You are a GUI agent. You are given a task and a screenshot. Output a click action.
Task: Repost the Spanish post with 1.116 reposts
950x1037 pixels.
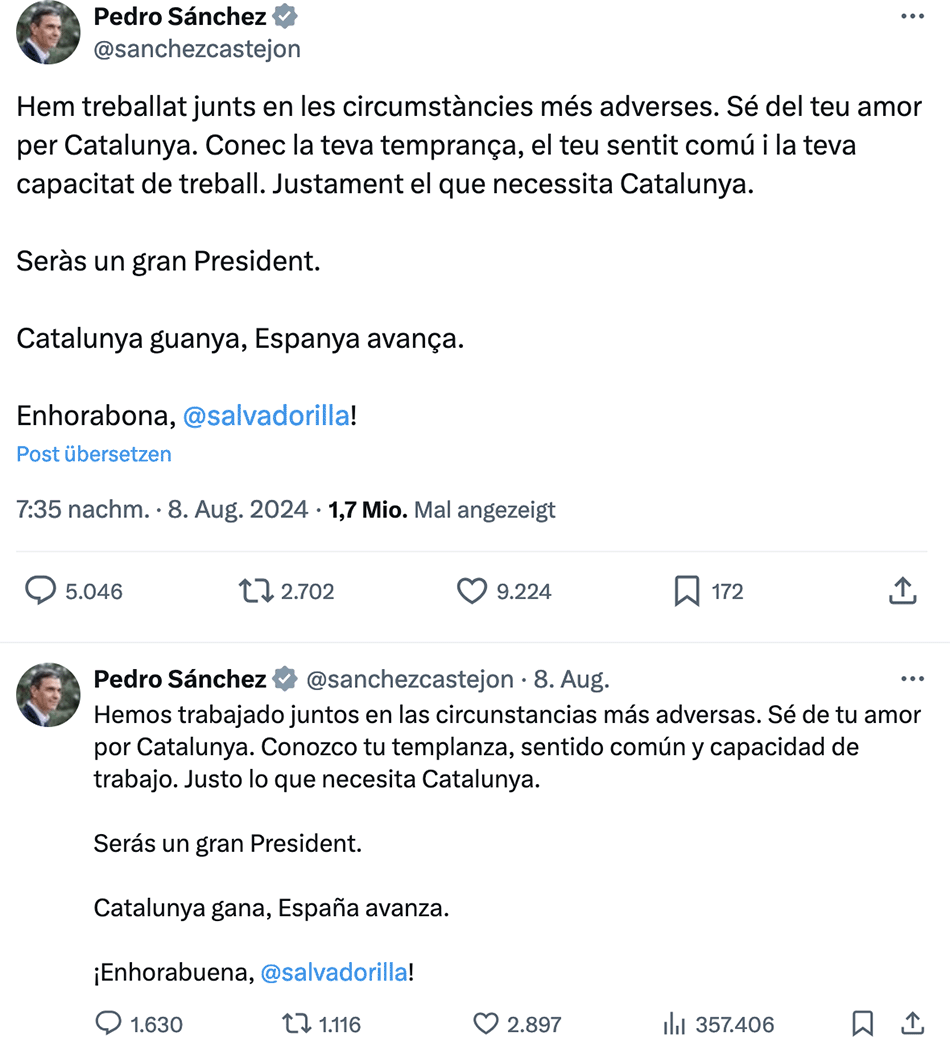click(x=296, y=1023)
